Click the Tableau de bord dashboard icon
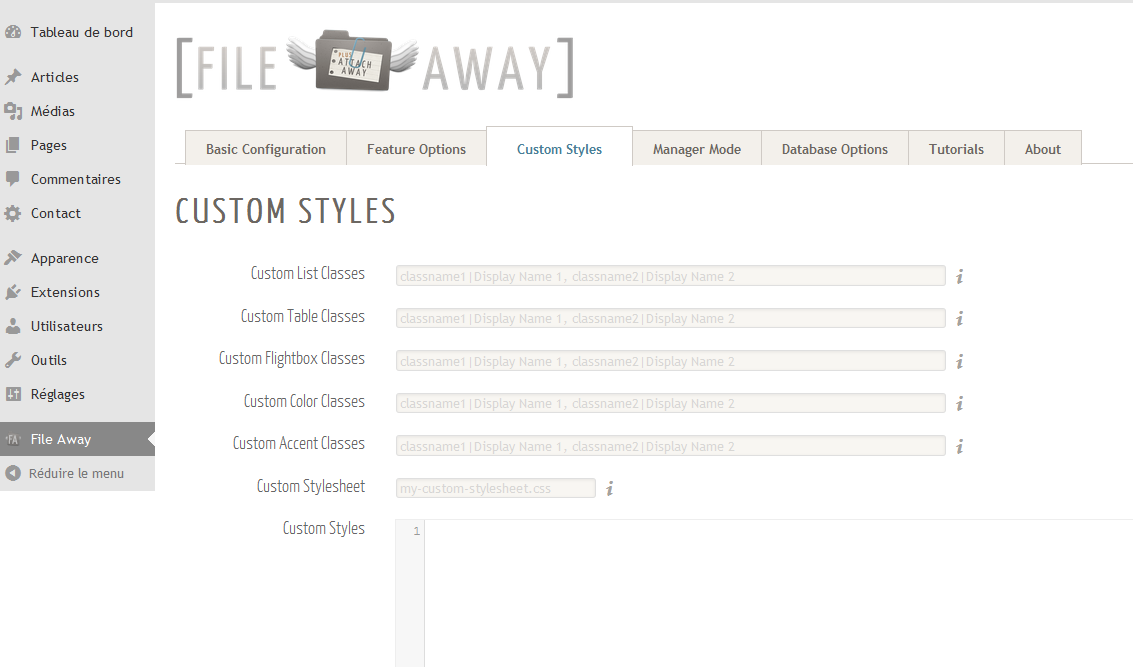Image resolution: width=1133 pixels, height=667 pixels. pyautogui.click(x=13, y=32)
